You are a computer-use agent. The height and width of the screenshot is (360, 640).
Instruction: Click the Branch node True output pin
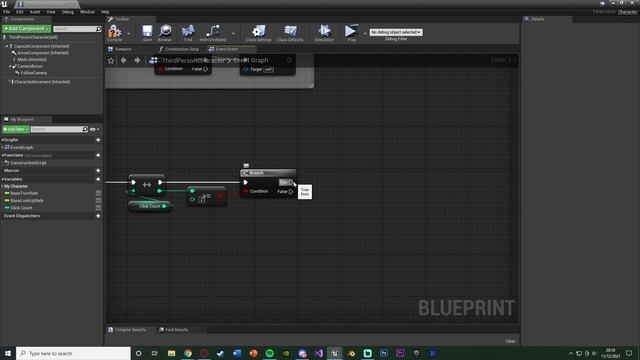[x=290, y=182]
